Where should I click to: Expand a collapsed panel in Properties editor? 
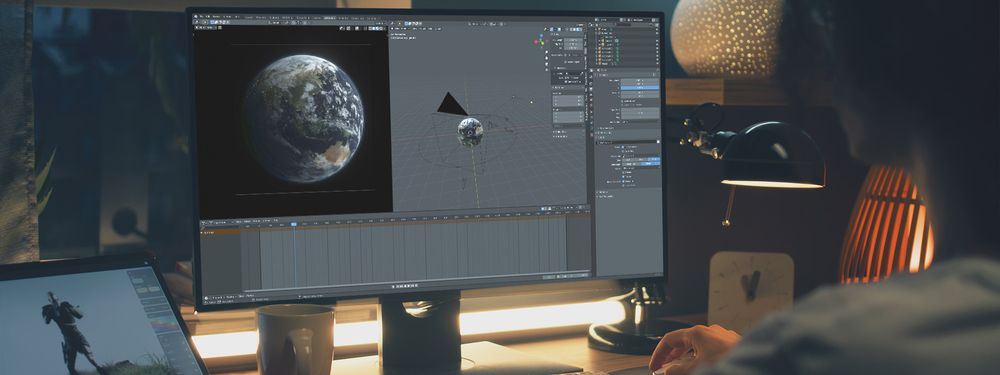click(598, 128)
